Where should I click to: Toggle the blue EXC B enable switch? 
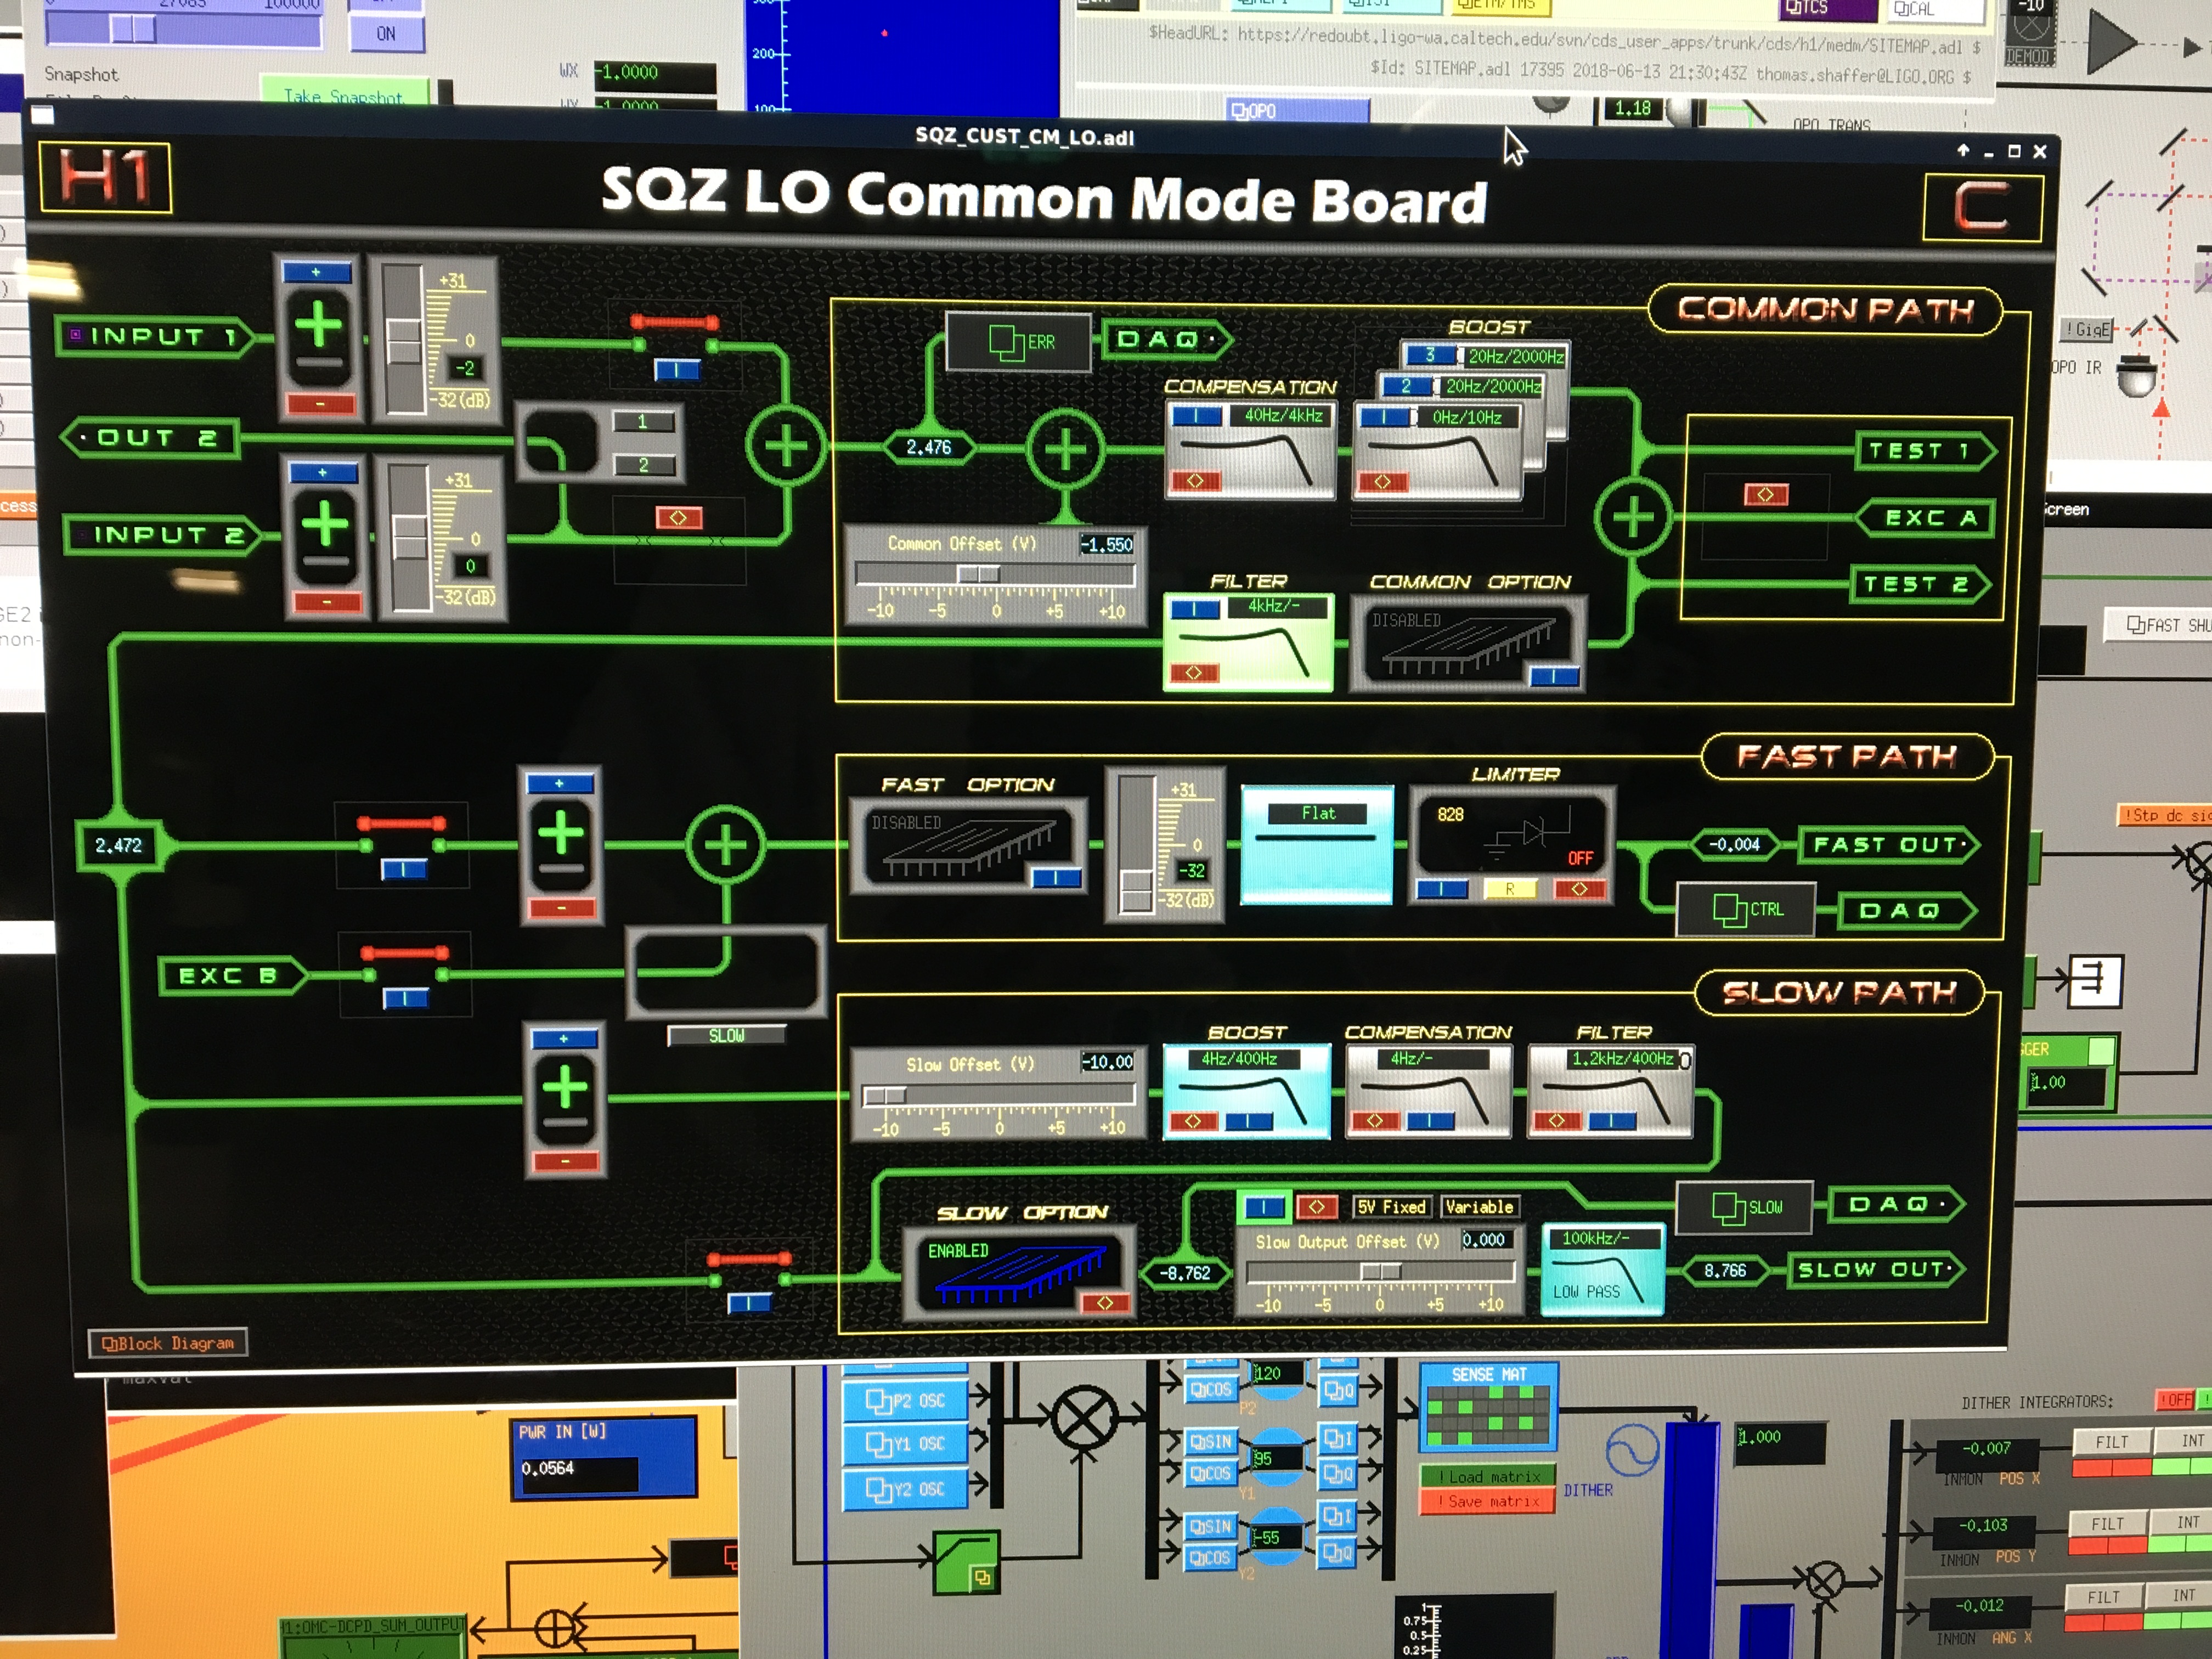point(405,998)
